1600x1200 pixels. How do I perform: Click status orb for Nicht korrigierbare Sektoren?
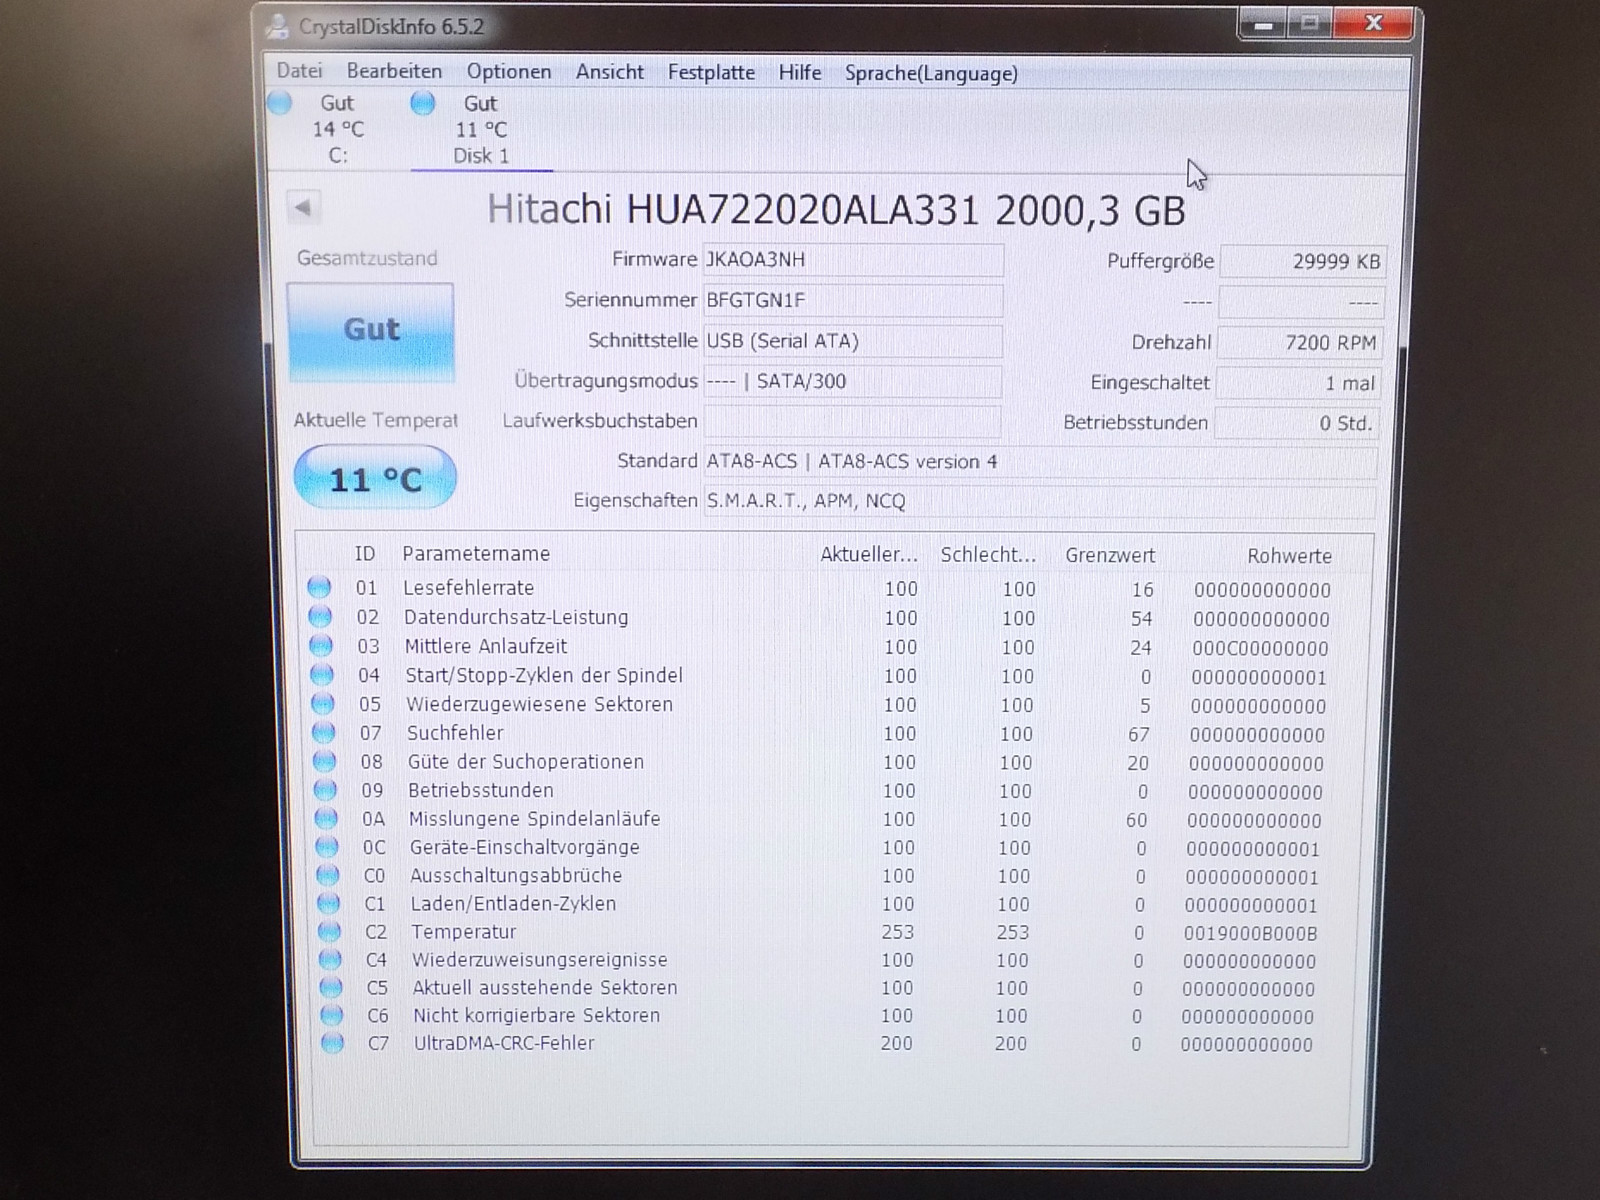click(331, 1015)
